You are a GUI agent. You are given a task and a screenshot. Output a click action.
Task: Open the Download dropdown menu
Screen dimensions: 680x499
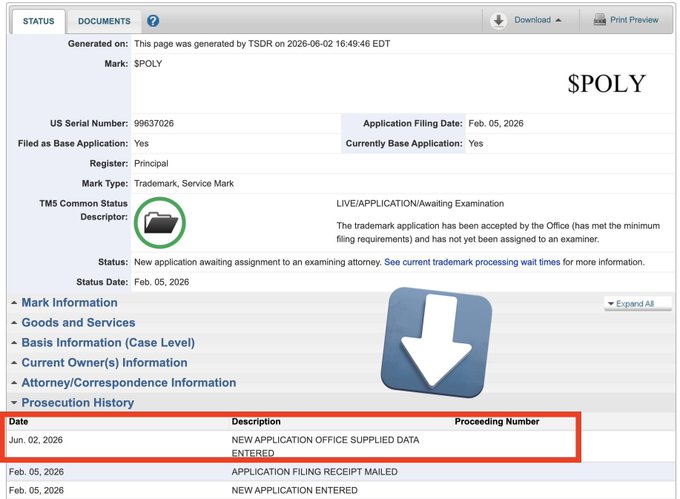point(537,20)
